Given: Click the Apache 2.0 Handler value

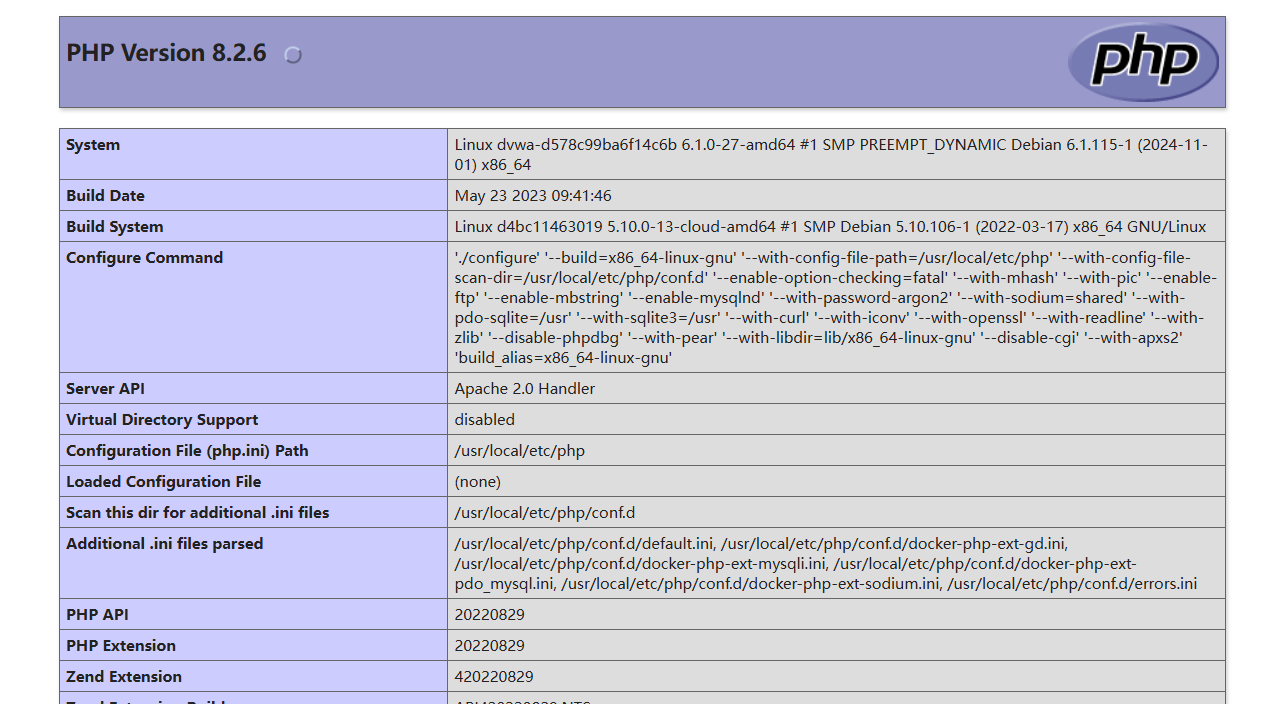Looking at the screenshot, I should 525,389.
